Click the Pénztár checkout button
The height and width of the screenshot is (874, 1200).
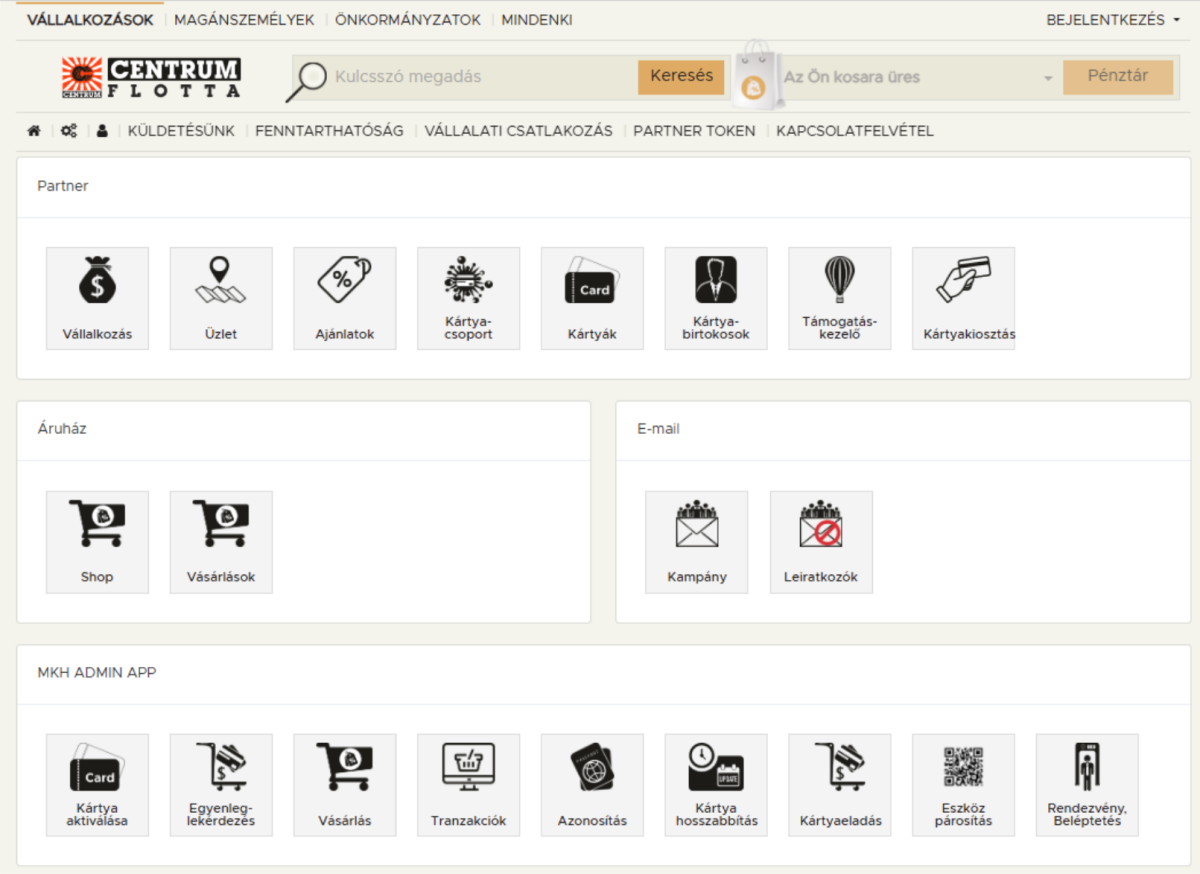point(1117,77)
